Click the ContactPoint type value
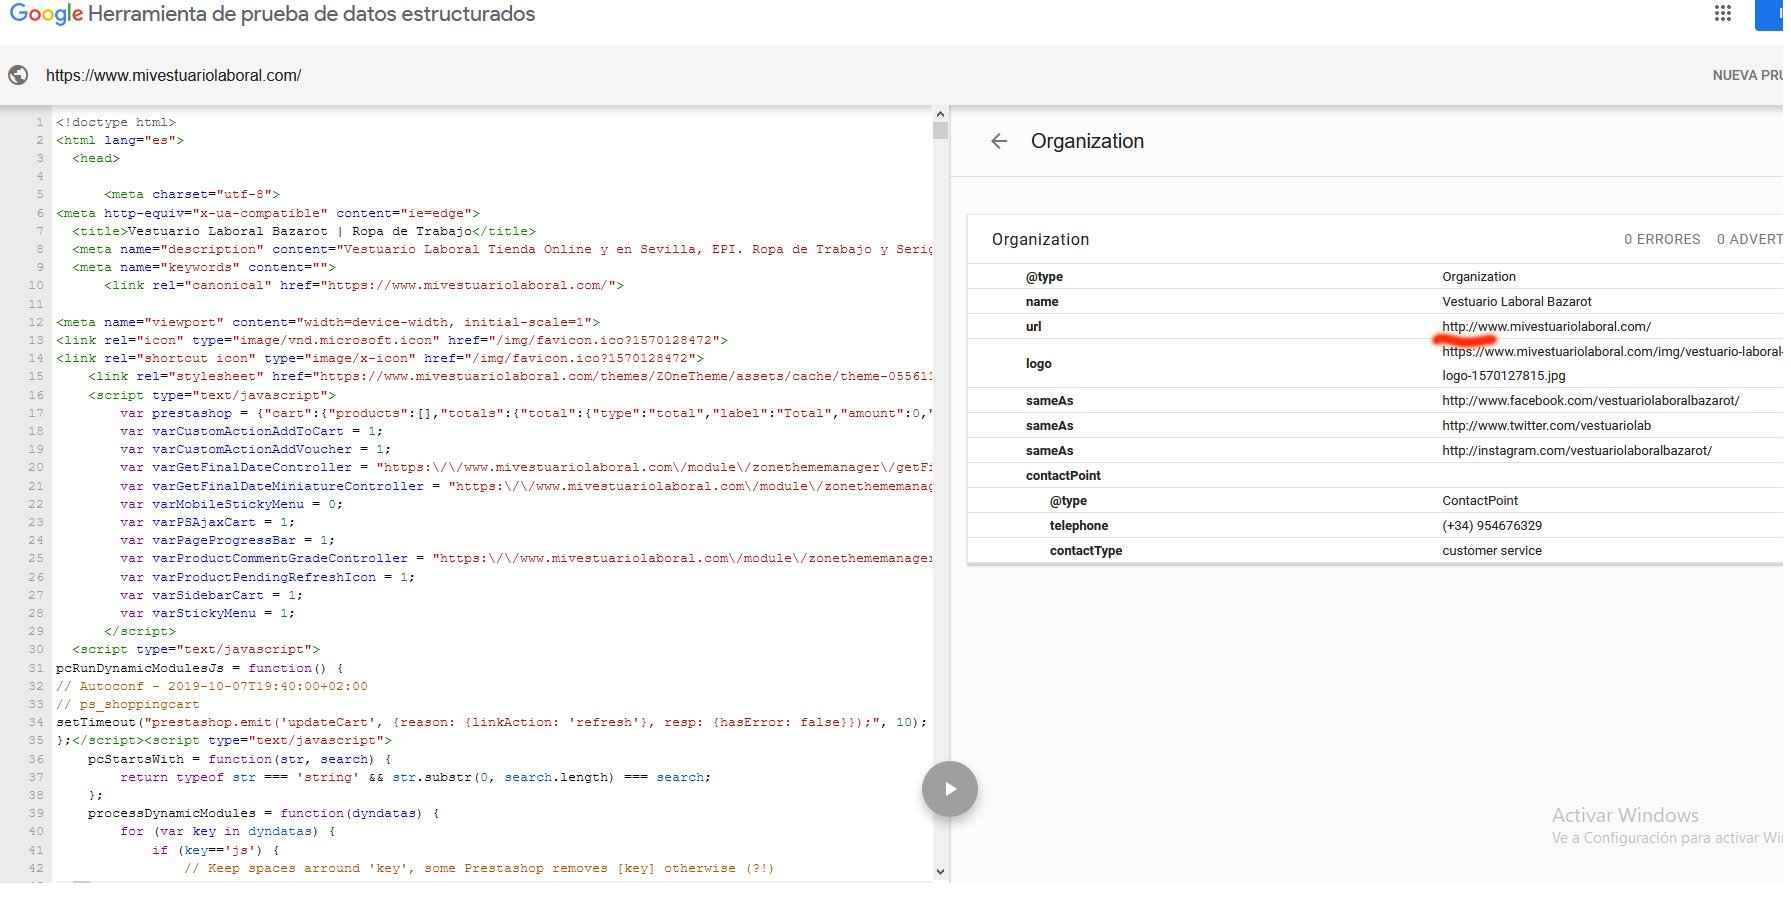 click(1479, 500)
